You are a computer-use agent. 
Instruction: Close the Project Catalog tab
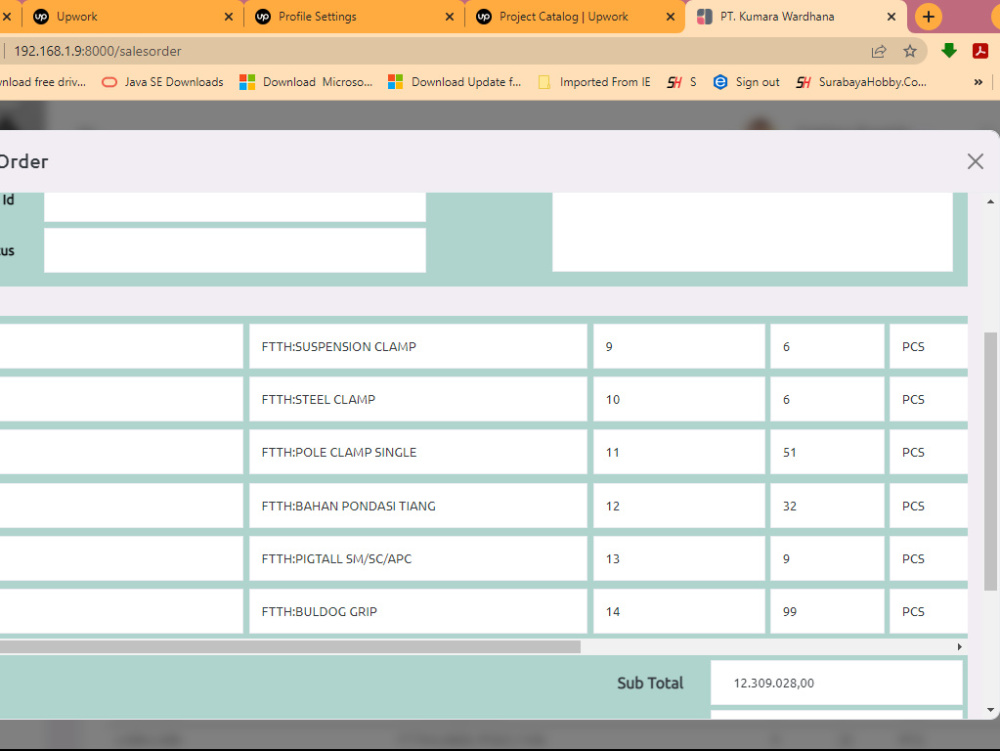670,17
